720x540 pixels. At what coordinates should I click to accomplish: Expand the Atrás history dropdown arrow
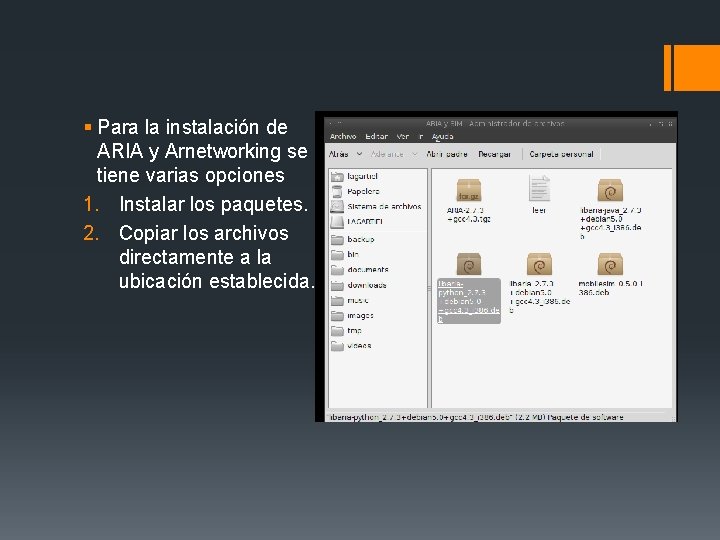[360, 154]
